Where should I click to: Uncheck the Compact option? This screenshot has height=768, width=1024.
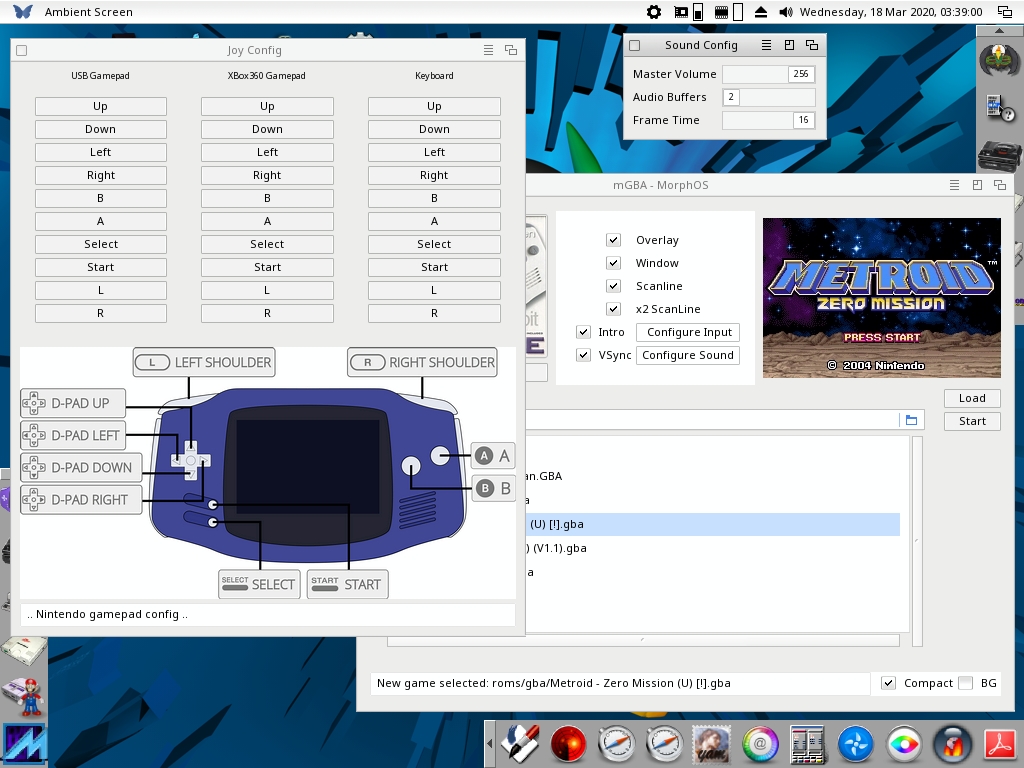pos(888,683)
